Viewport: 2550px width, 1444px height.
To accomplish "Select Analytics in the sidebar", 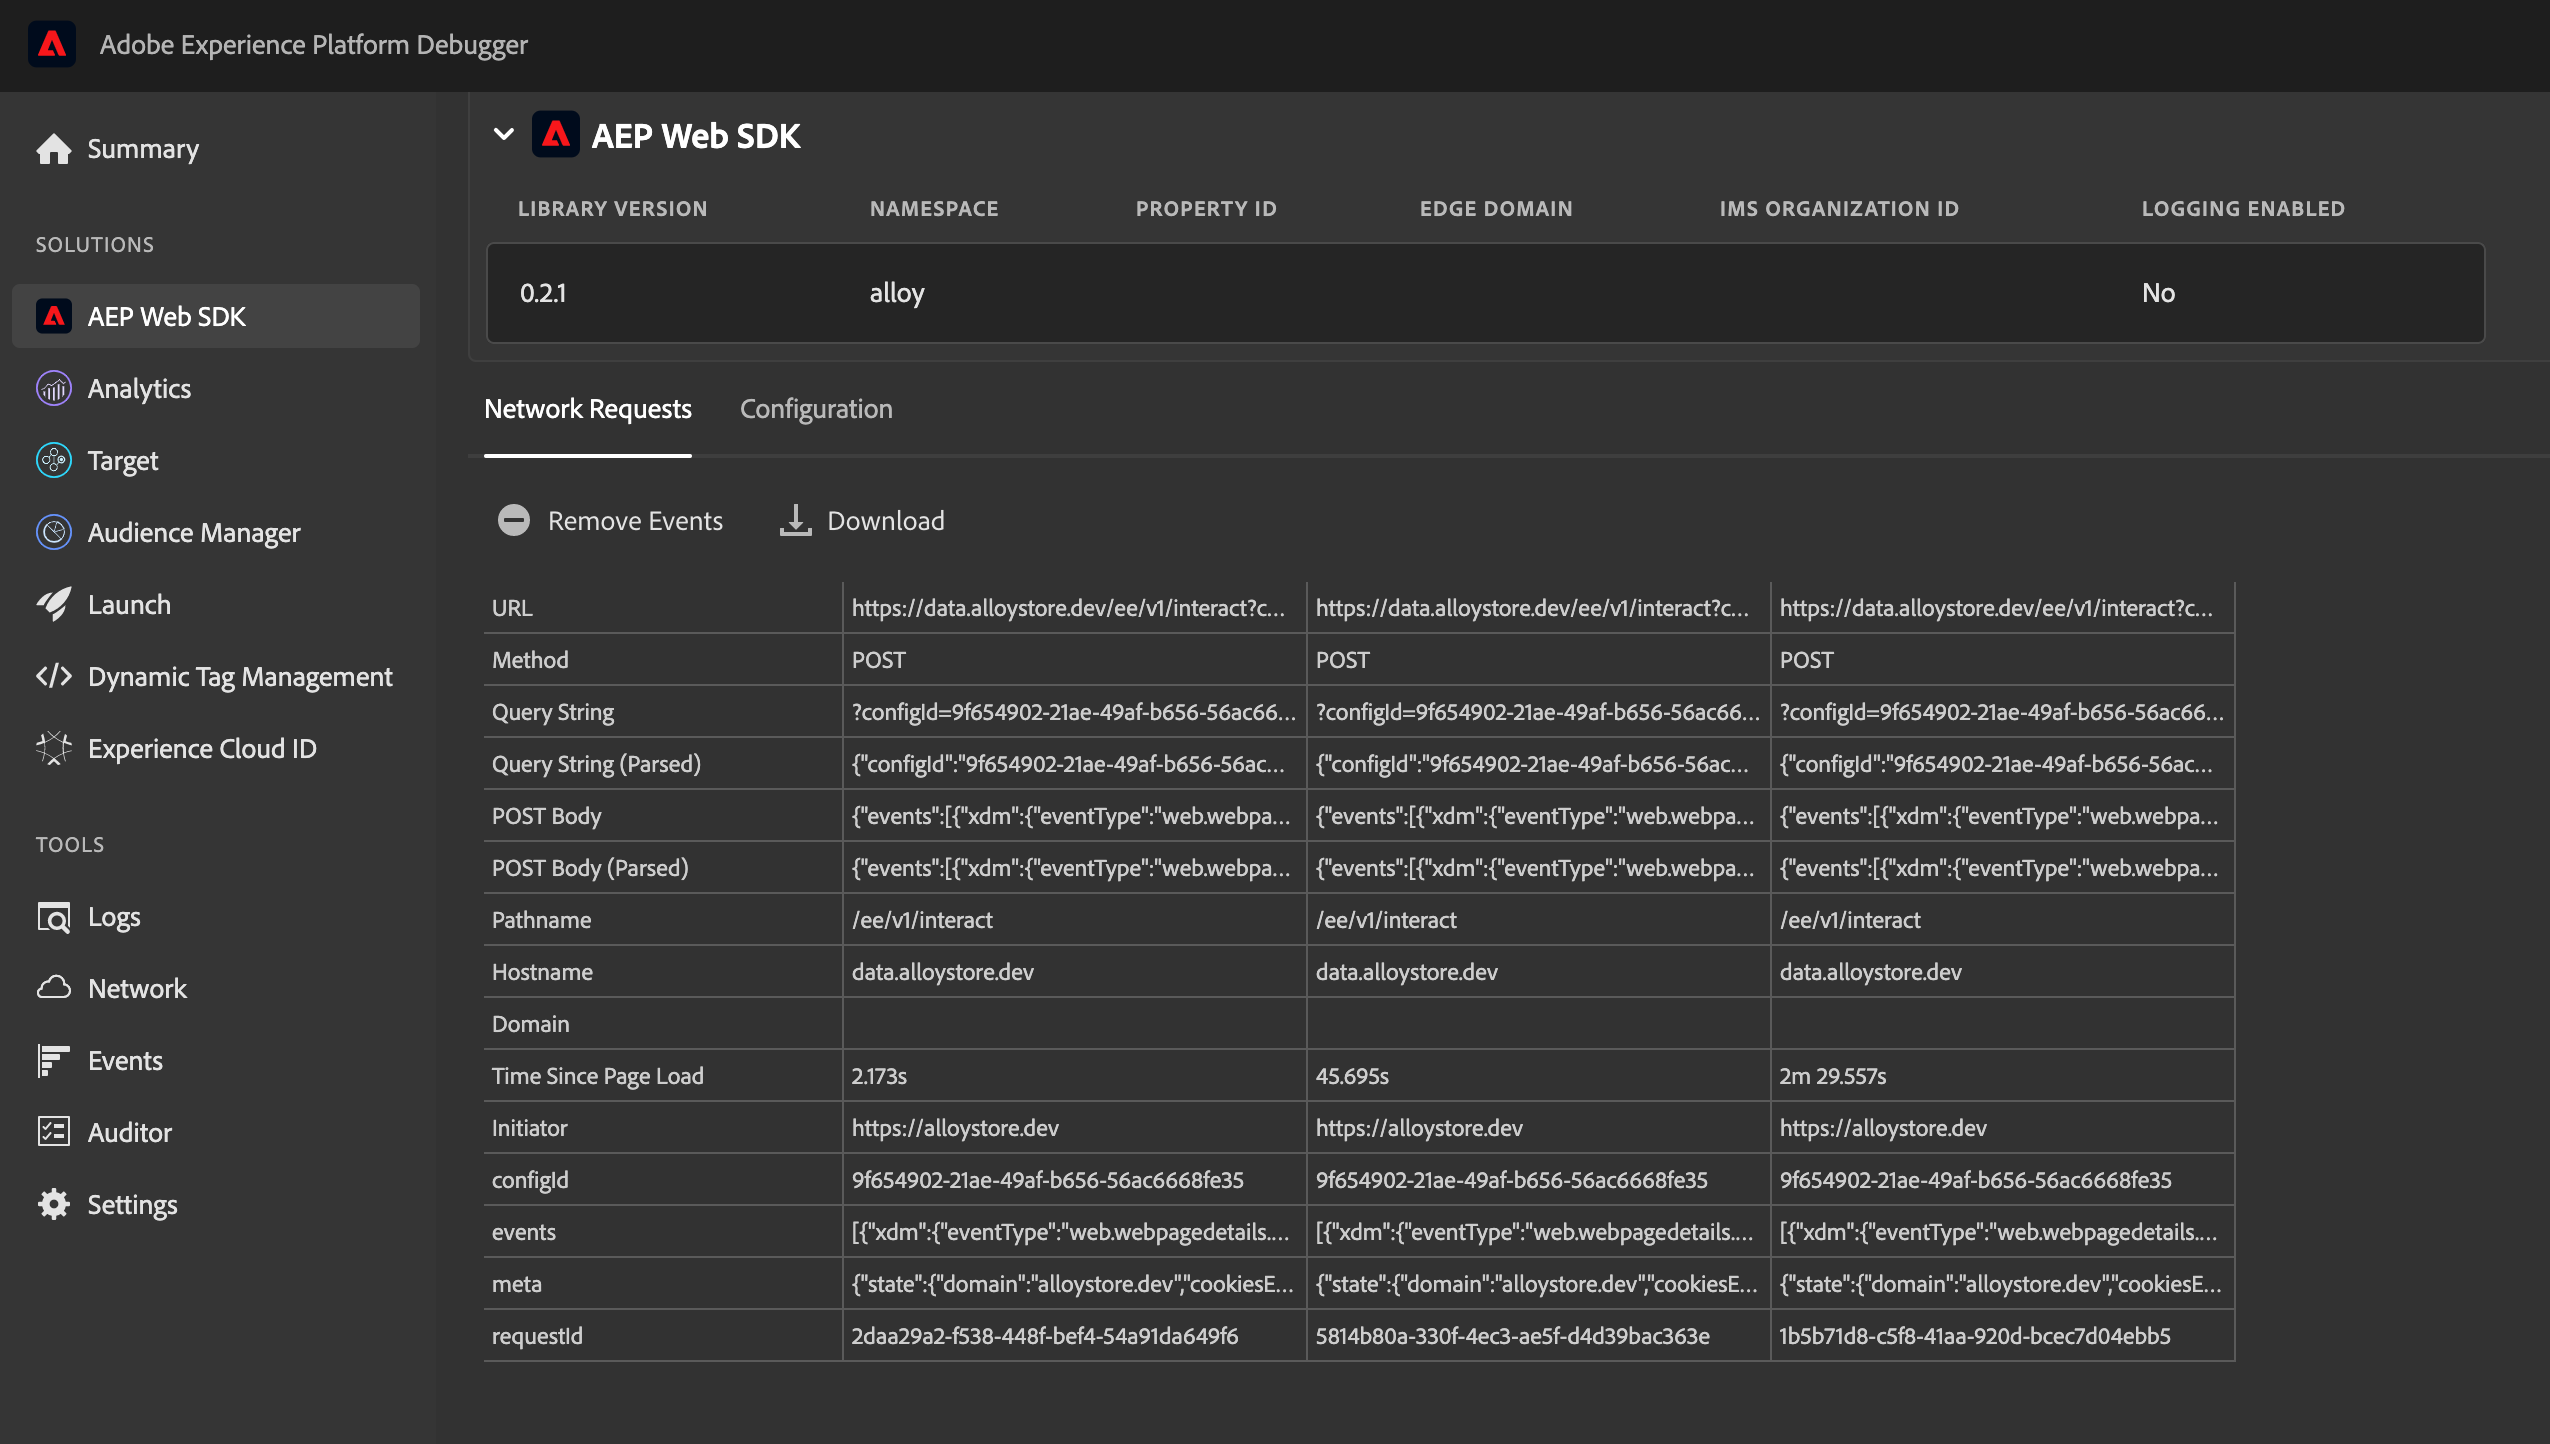I will (139, 389).
